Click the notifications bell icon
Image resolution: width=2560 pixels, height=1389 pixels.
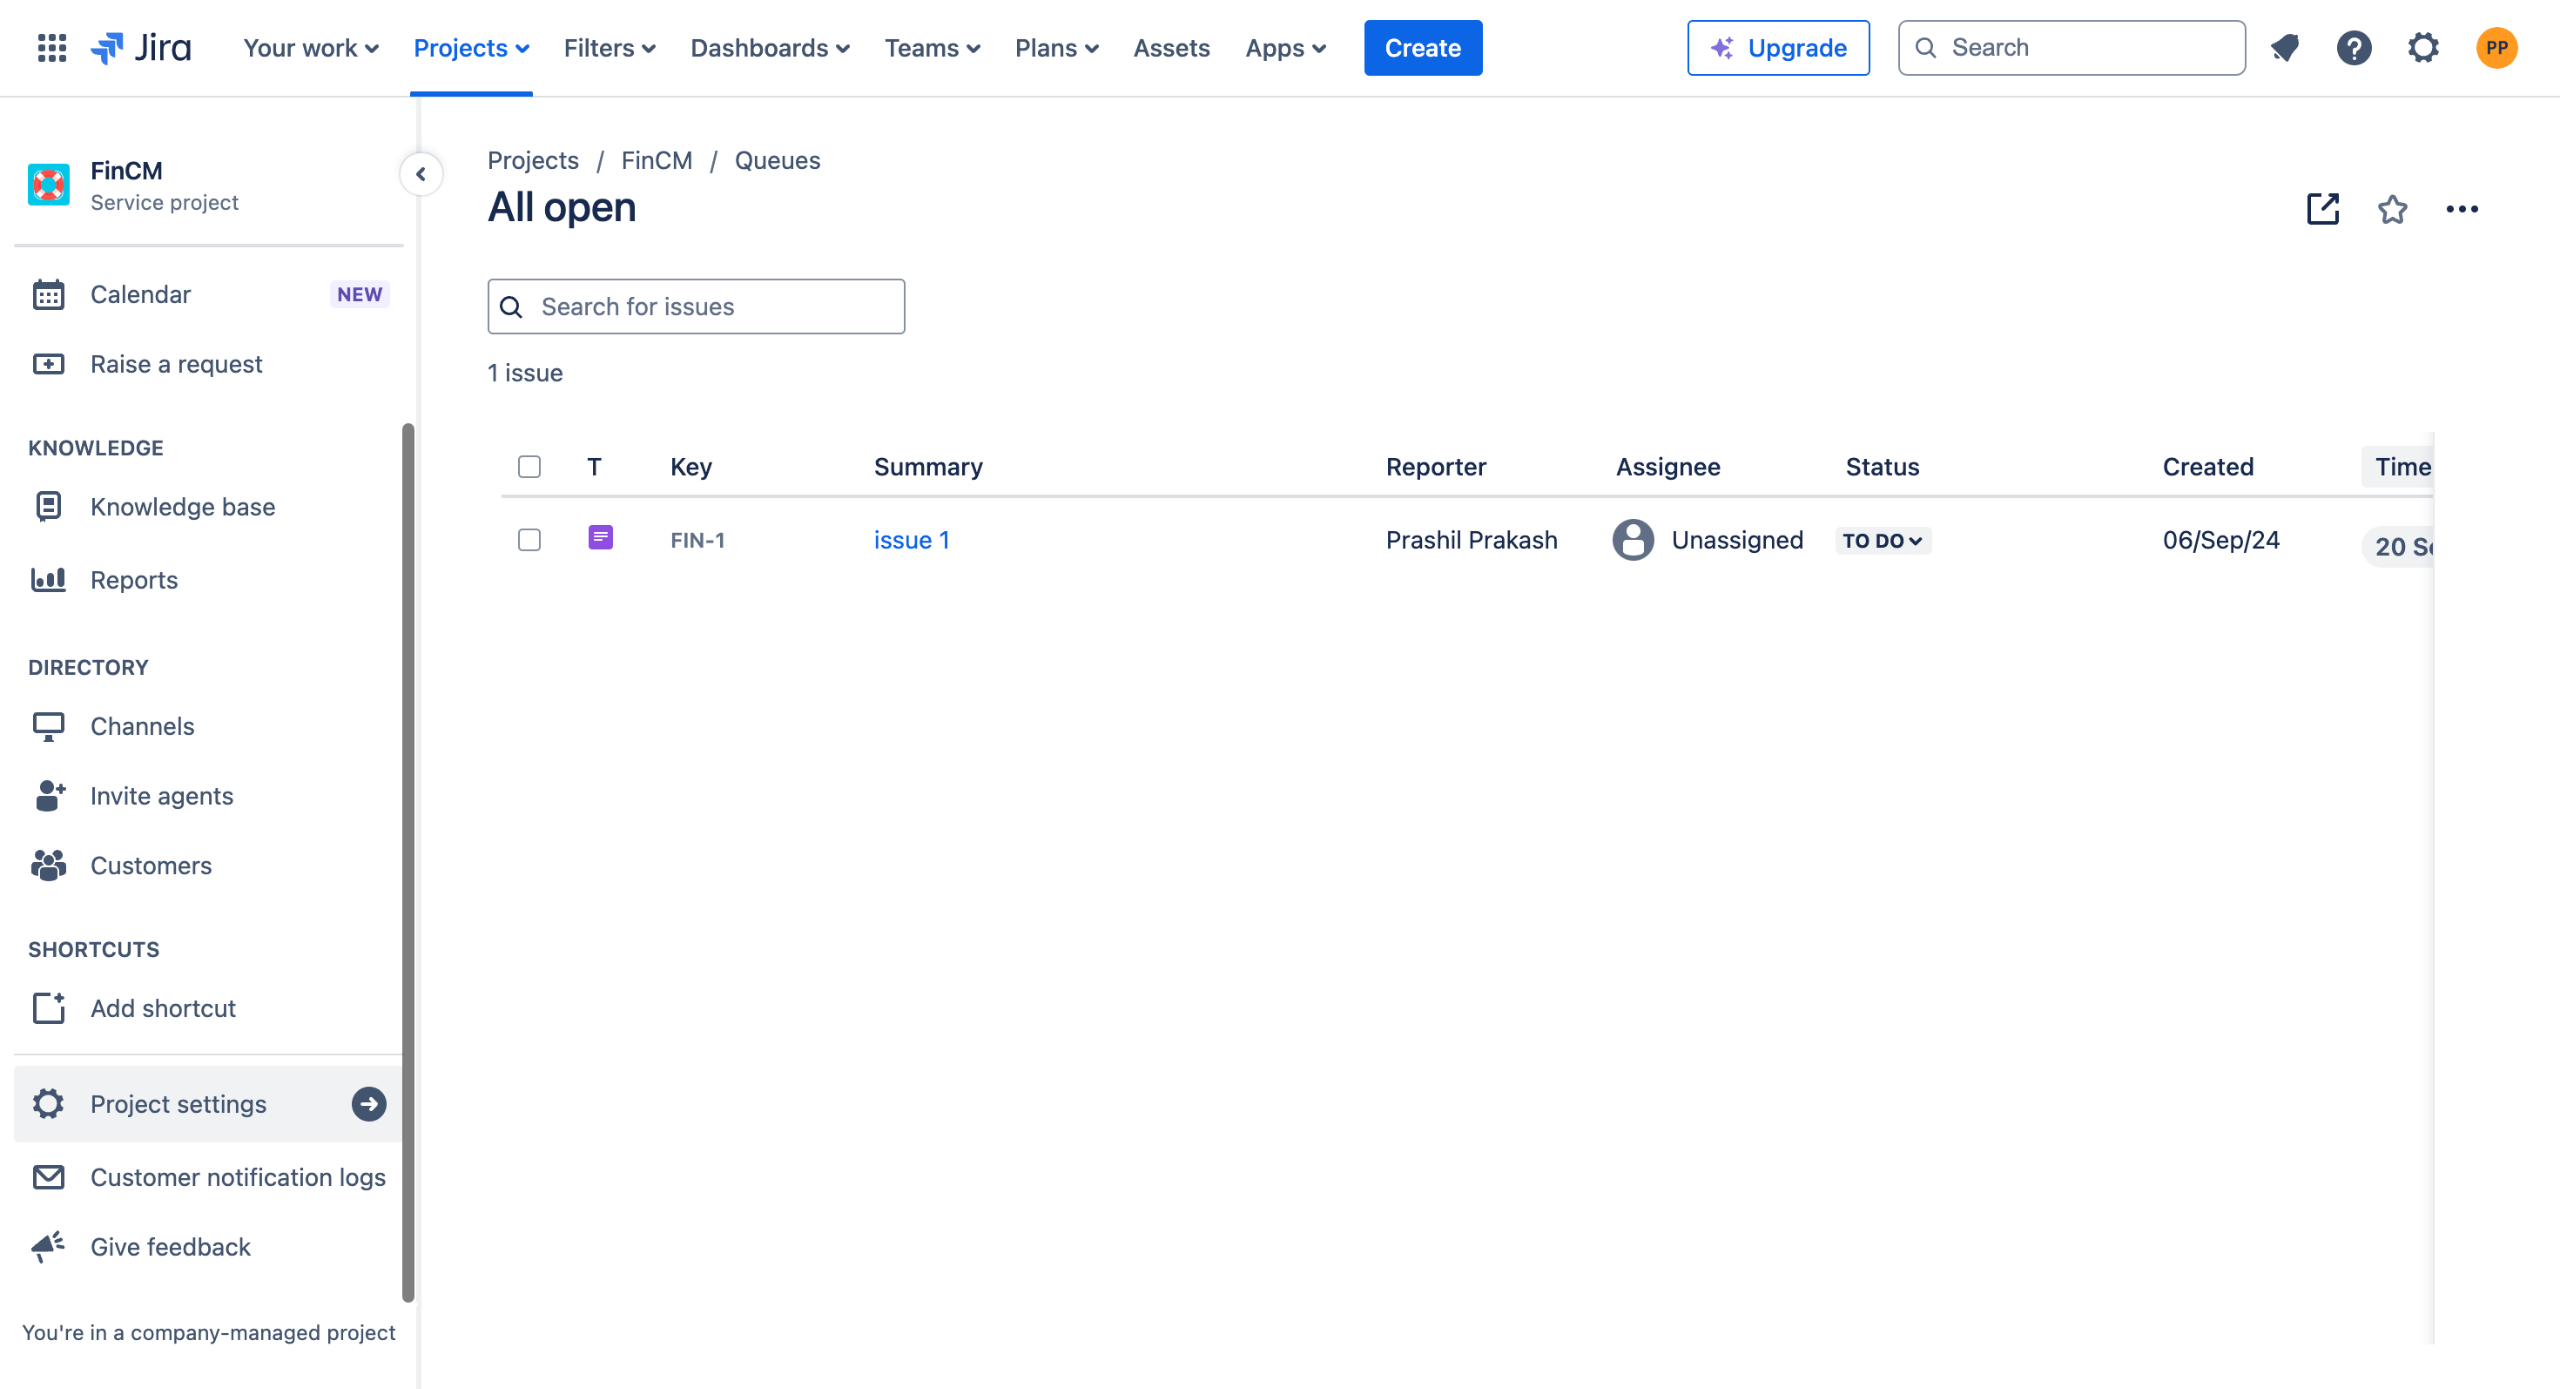[x=2284, y=47]
